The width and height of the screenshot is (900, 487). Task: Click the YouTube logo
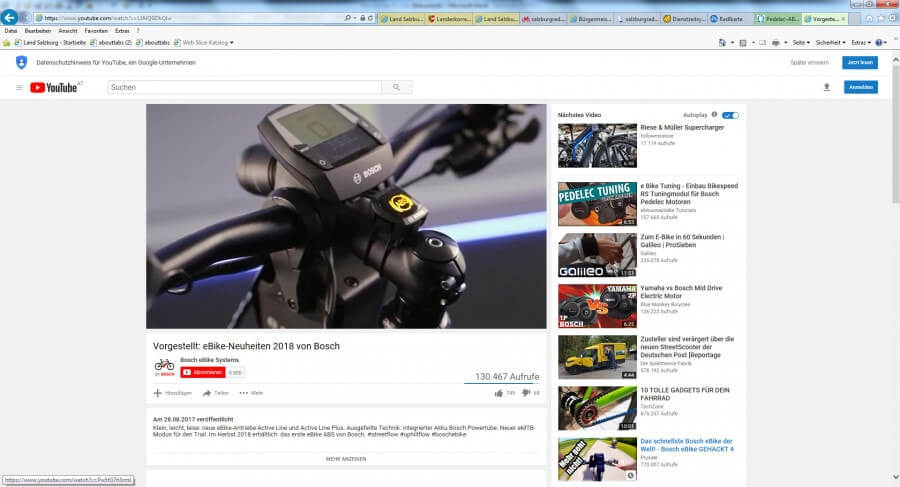point(54,88)
